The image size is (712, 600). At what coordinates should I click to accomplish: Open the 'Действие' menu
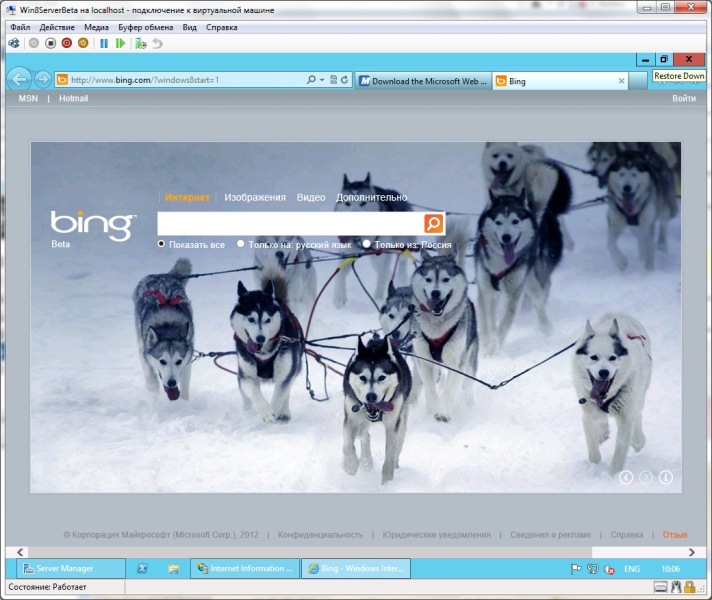57,27
